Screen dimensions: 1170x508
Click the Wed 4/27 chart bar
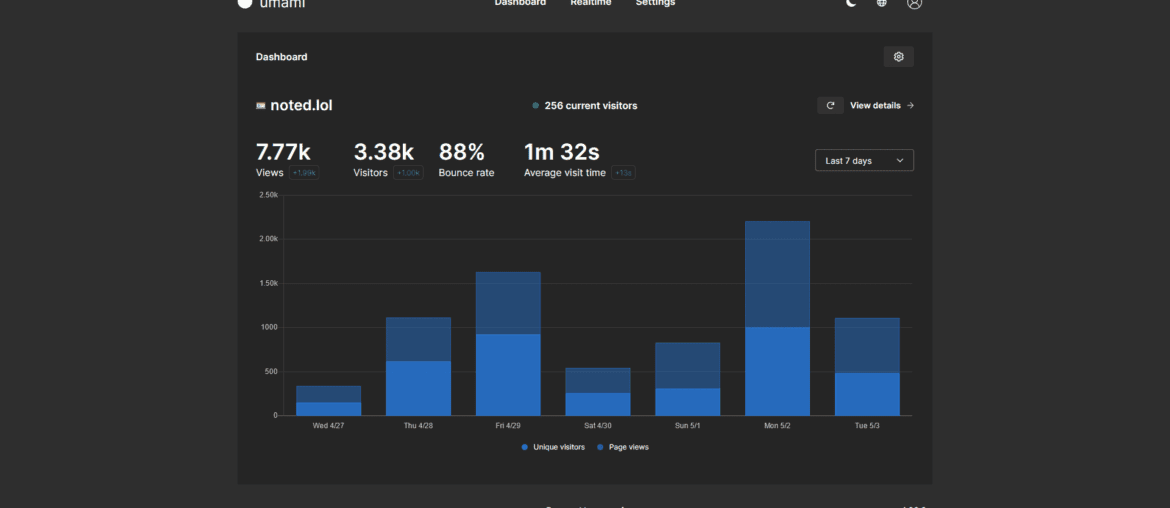coord(328,401)
